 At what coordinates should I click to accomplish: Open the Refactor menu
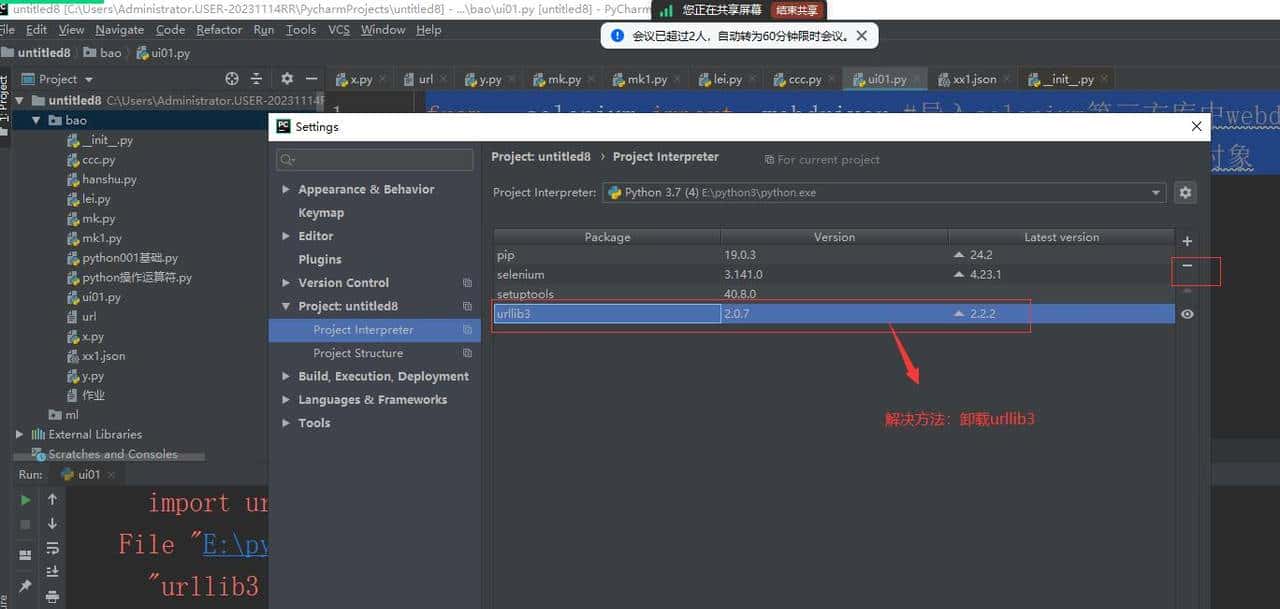[219, 30]
